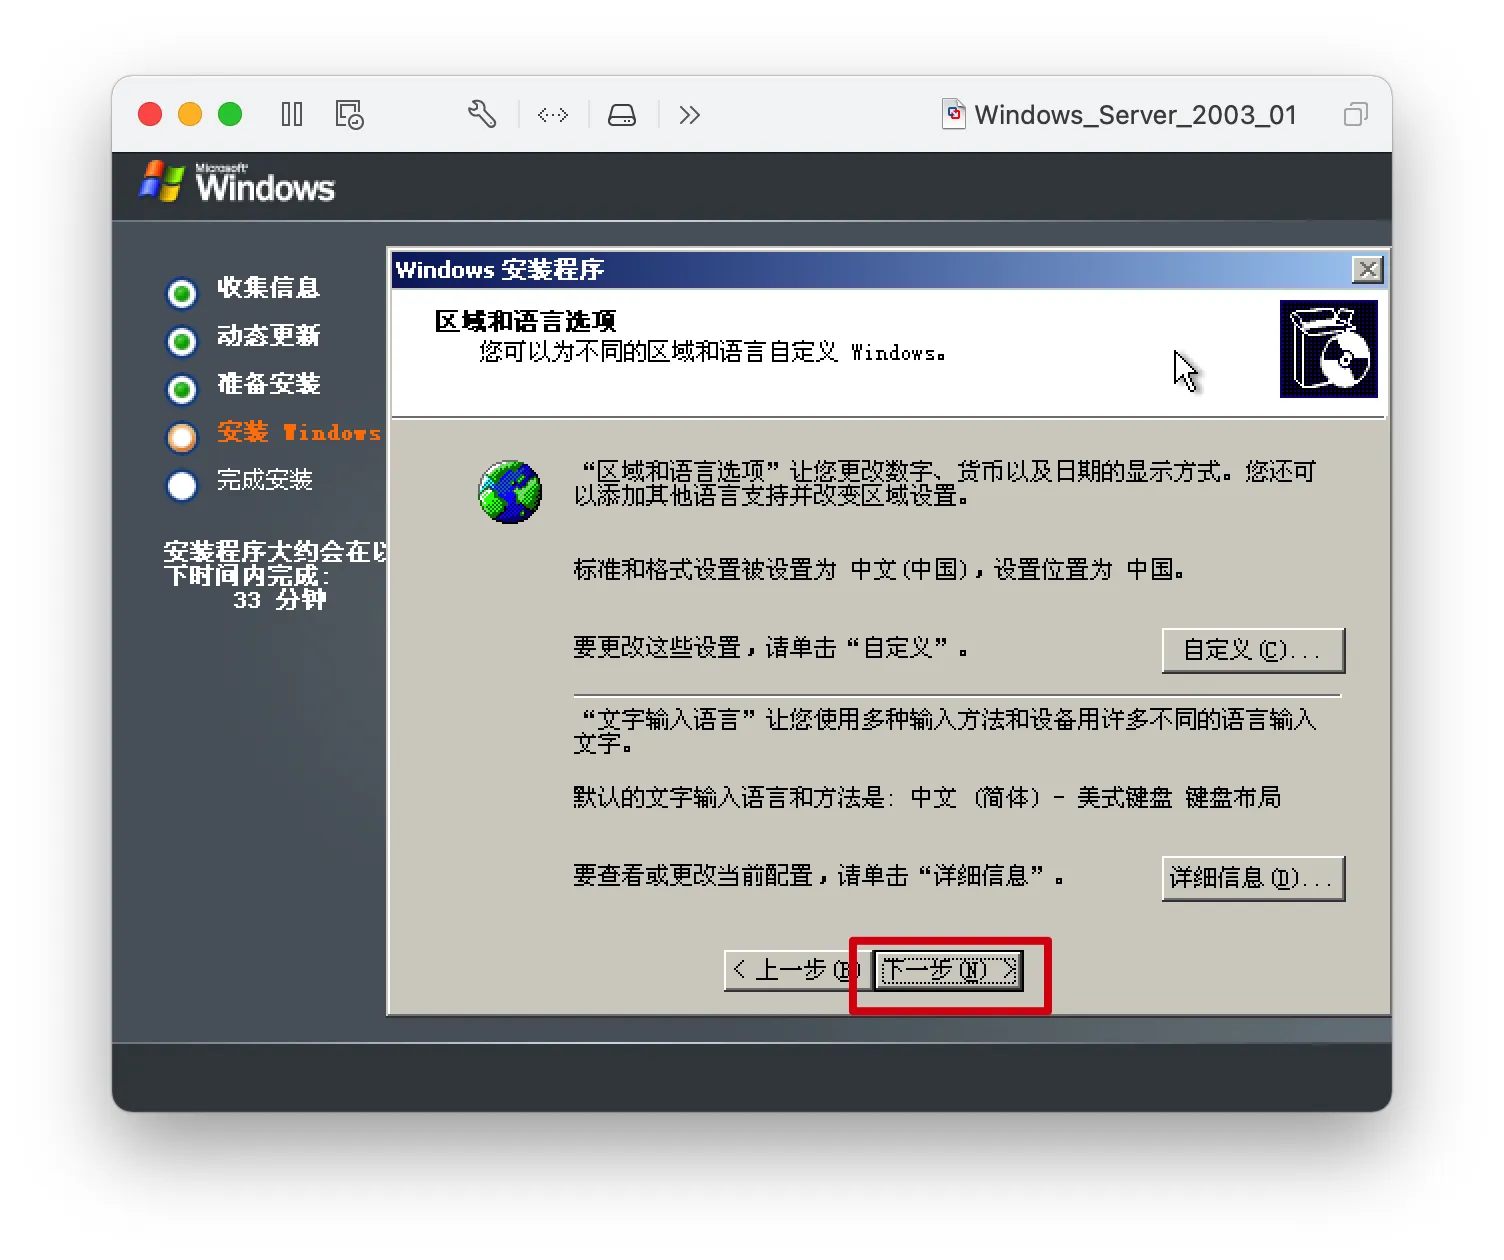Click the 收集信息 label

[x=268, y=288]
